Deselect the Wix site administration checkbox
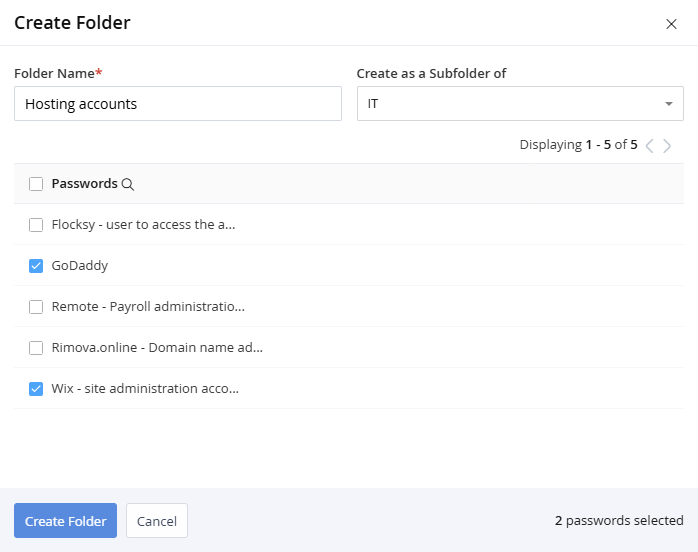 coord(36,389)
